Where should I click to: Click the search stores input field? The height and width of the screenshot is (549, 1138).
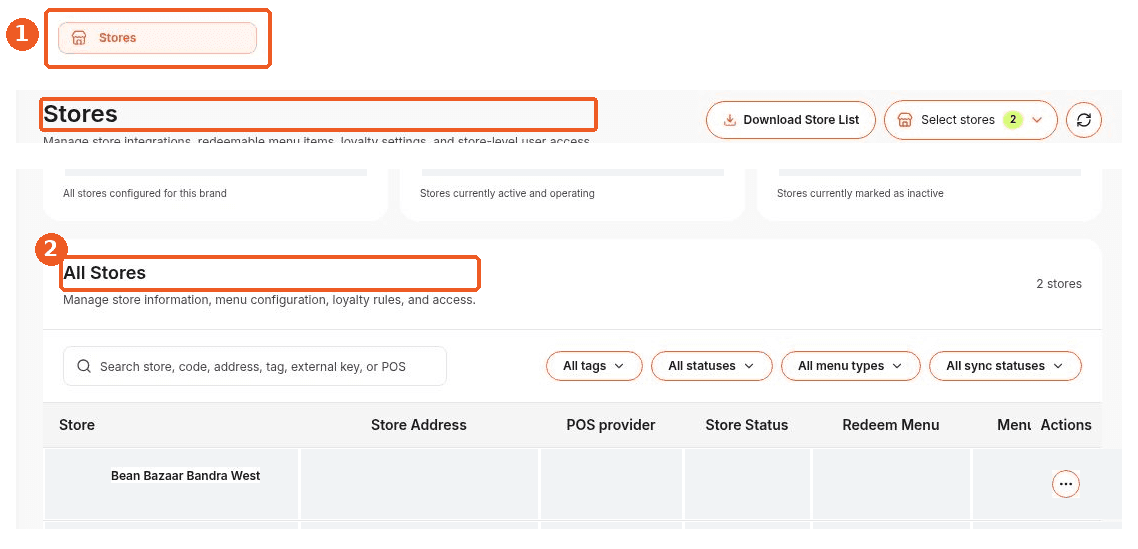(x=255, y=366)
